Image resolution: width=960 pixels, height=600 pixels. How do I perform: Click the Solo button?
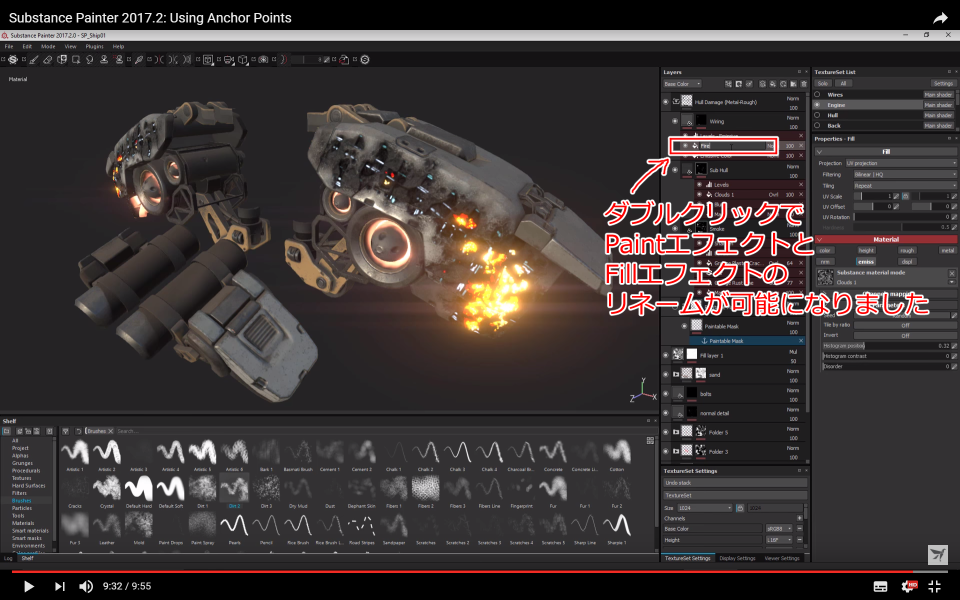(x=822, y=83)
